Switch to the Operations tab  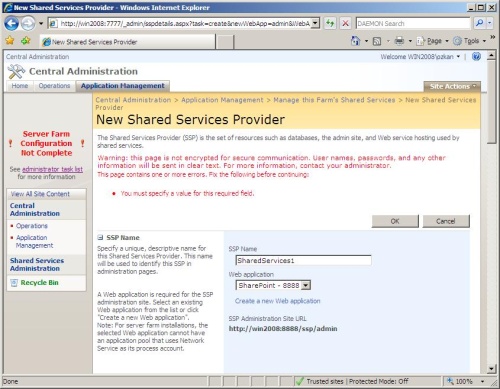coord(54,86)
